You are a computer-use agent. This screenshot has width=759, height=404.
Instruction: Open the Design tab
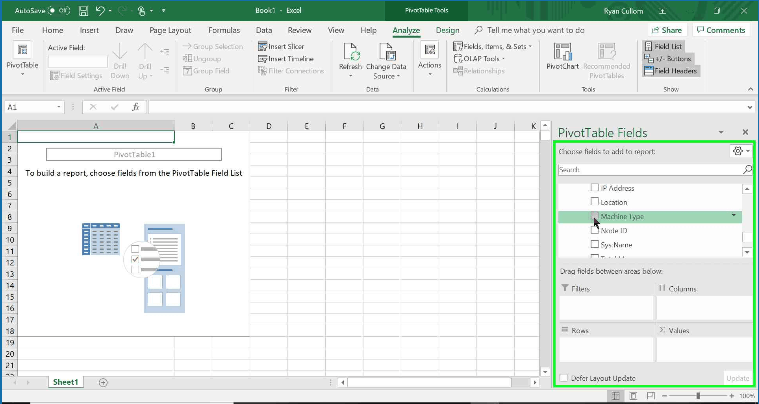click(447, 30)
